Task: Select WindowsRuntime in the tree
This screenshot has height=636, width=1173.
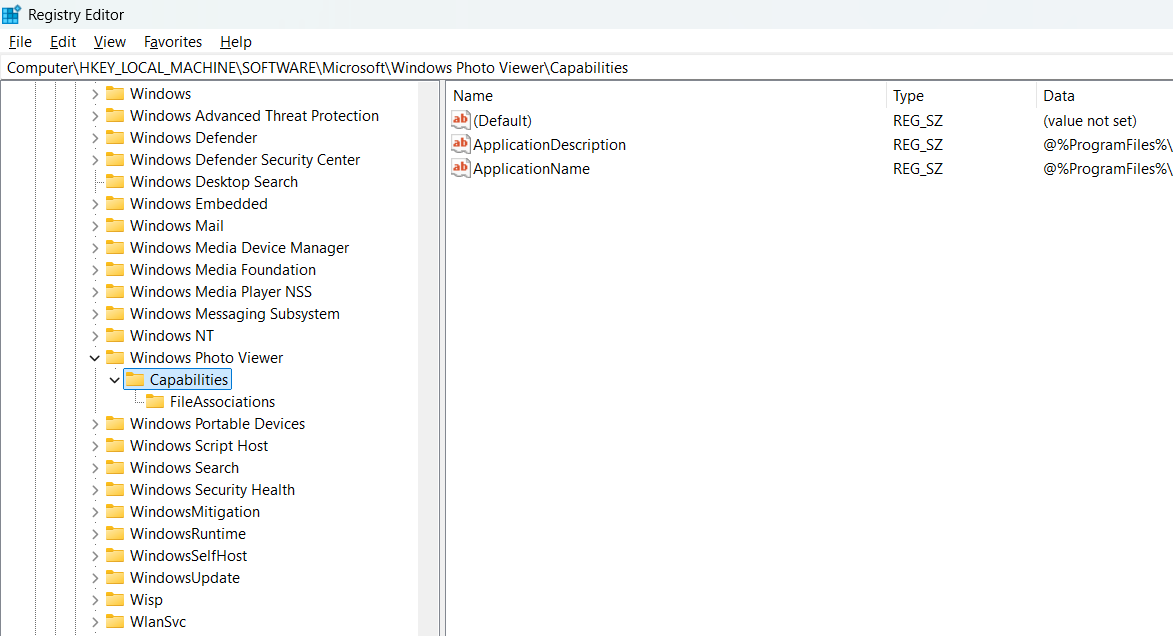Action: pyautogui.click(x=188, y=534)
